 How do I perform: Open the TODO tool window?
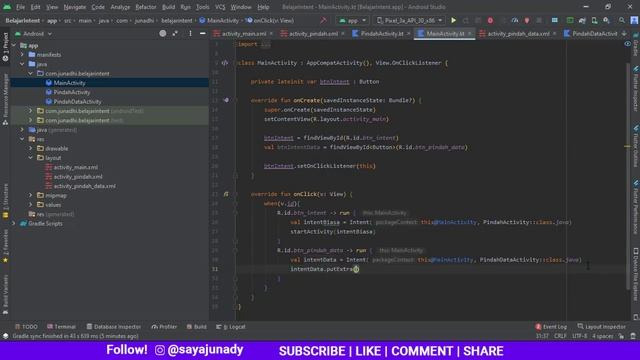tap(26, 327)
